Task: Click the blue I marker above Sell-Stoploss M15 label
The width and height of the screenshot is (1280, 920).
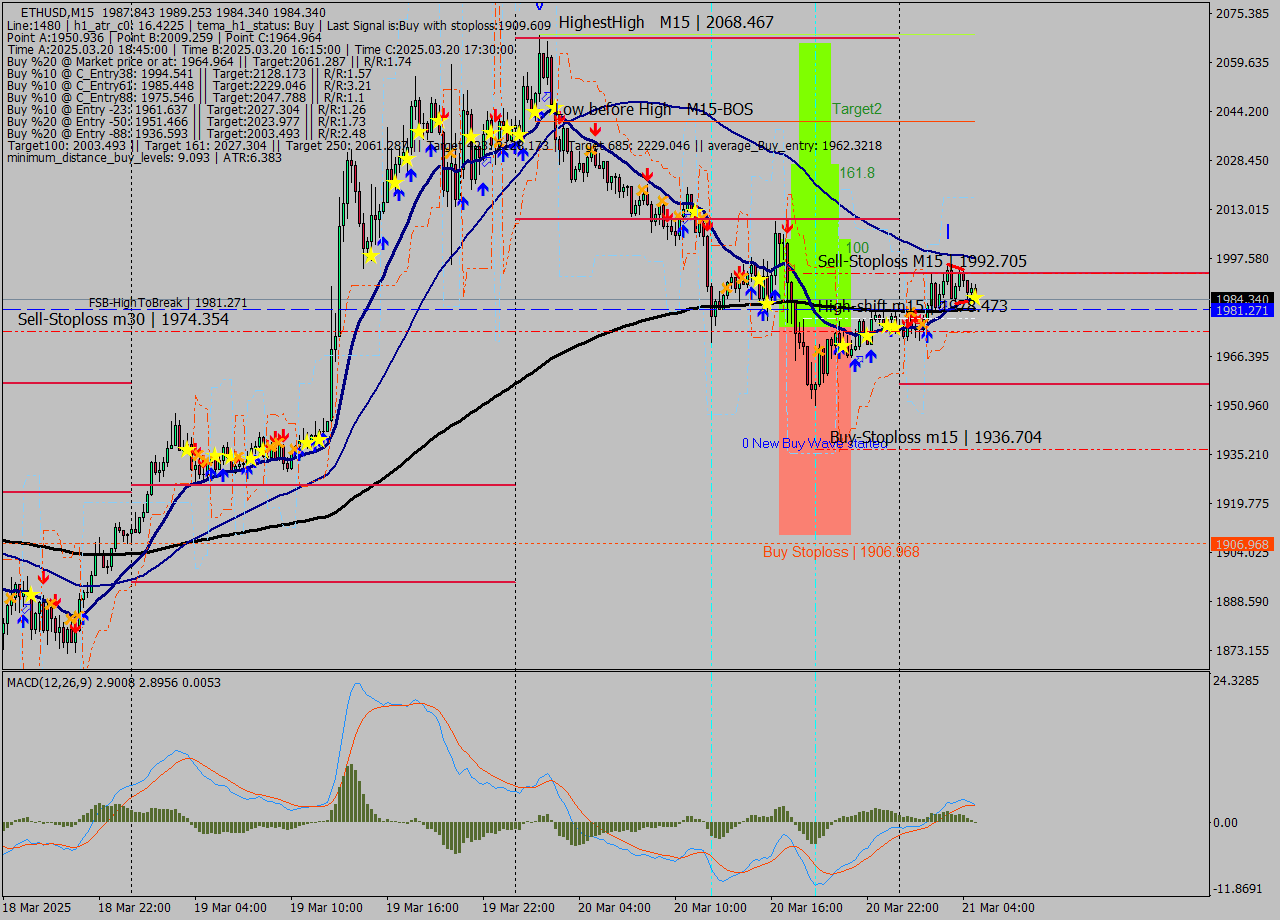Action: [947, 229]
